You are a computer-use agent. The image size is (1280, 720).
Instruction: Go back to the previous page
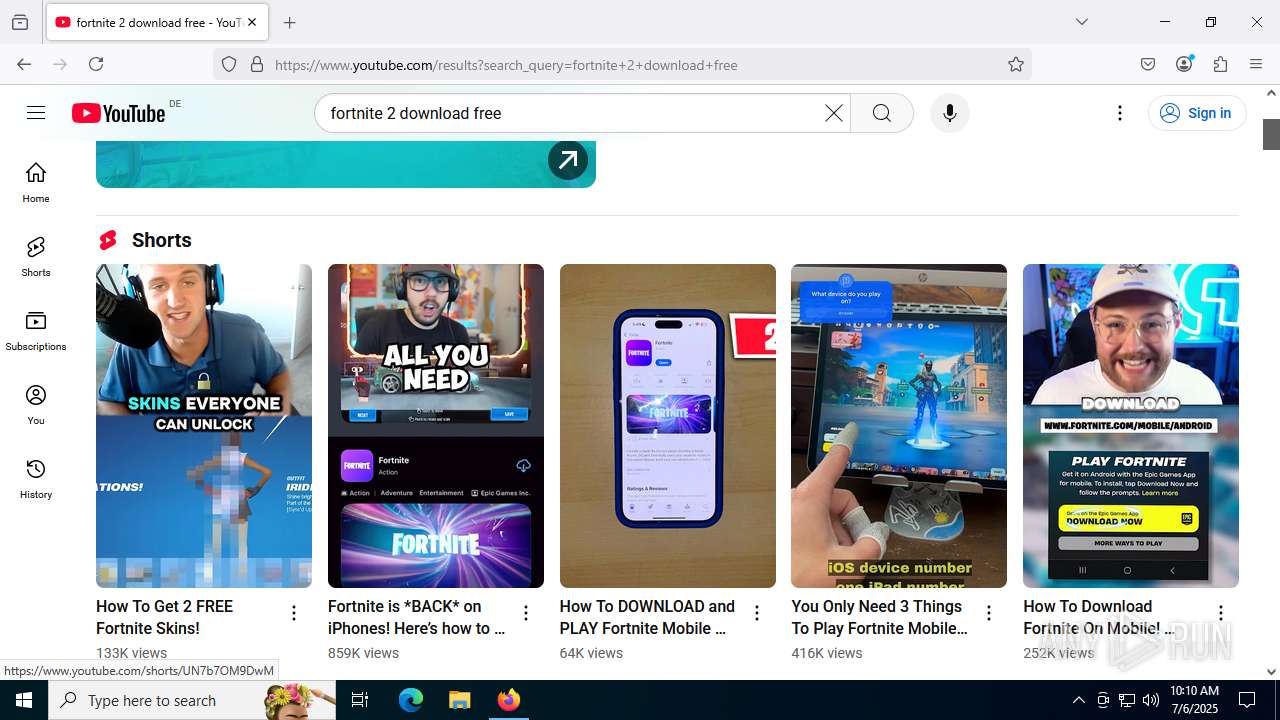(x=24, y=64)
